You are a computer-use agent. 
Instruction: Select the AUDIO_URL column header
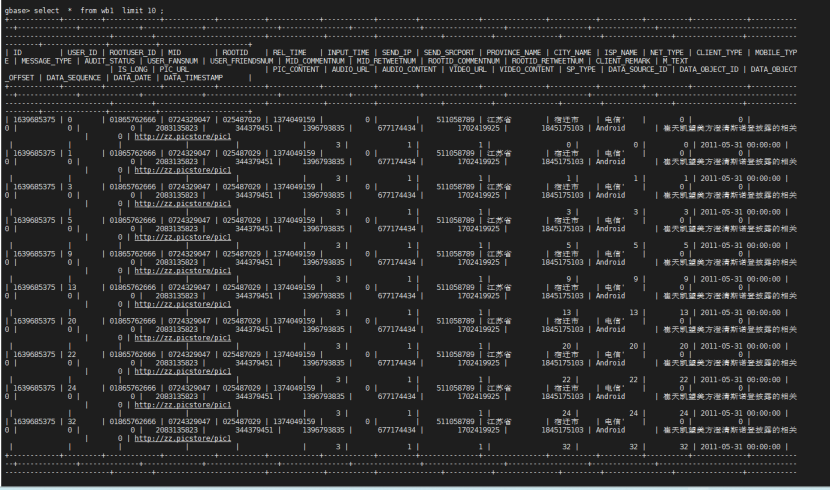click(350, 69)
